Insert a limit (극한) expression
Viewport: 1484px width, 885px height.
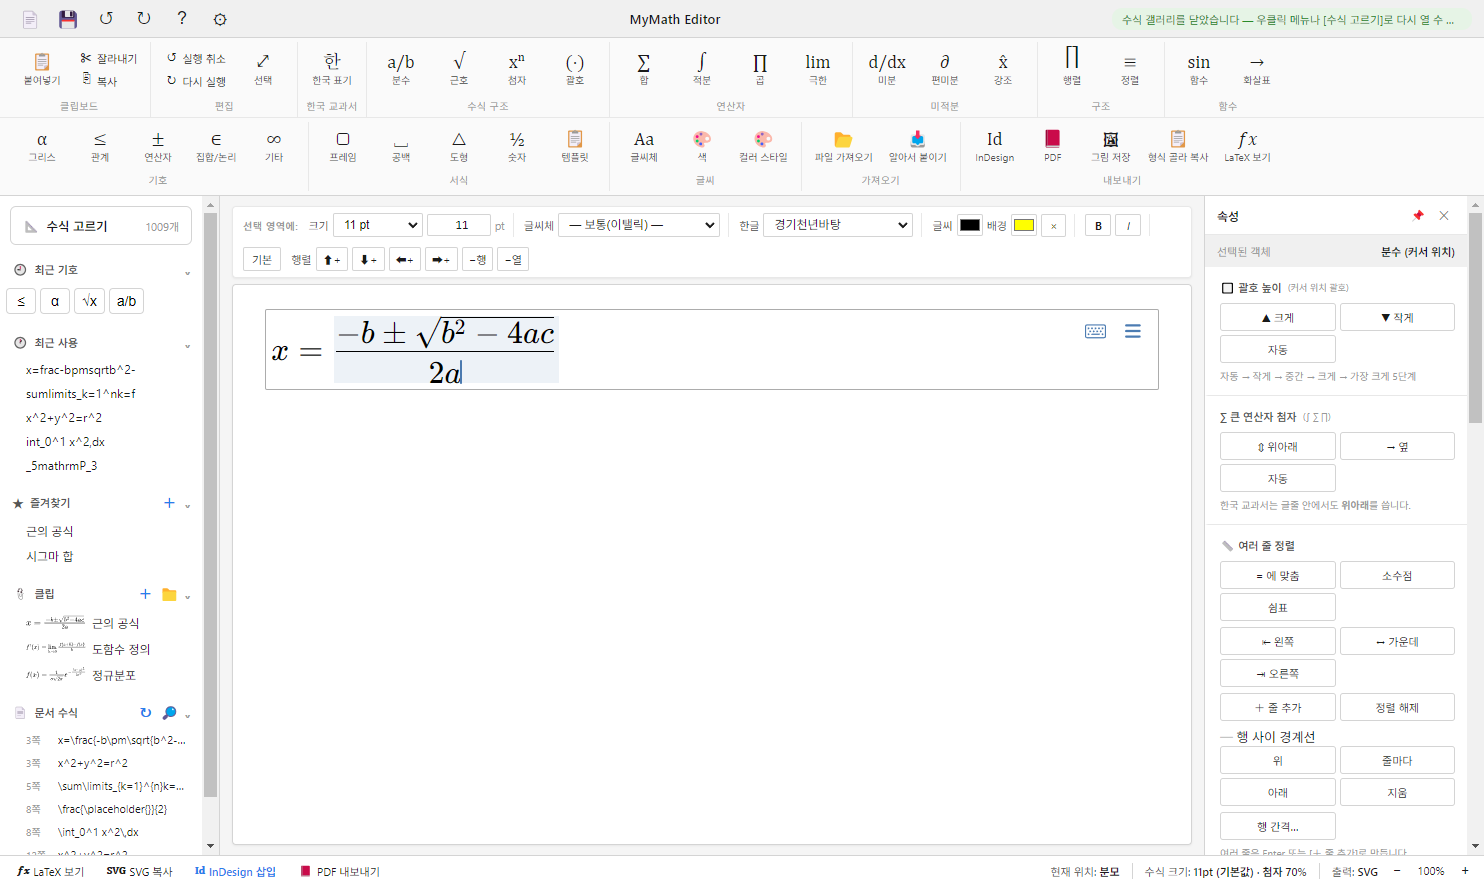coord(818,69)
